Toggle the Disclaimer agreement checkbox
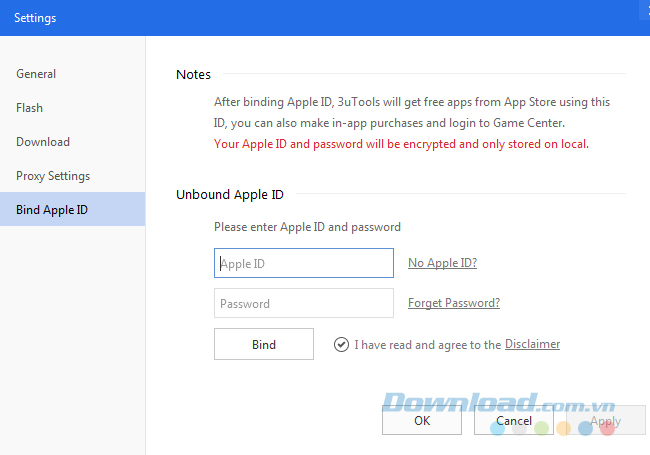 click(341, 344)
